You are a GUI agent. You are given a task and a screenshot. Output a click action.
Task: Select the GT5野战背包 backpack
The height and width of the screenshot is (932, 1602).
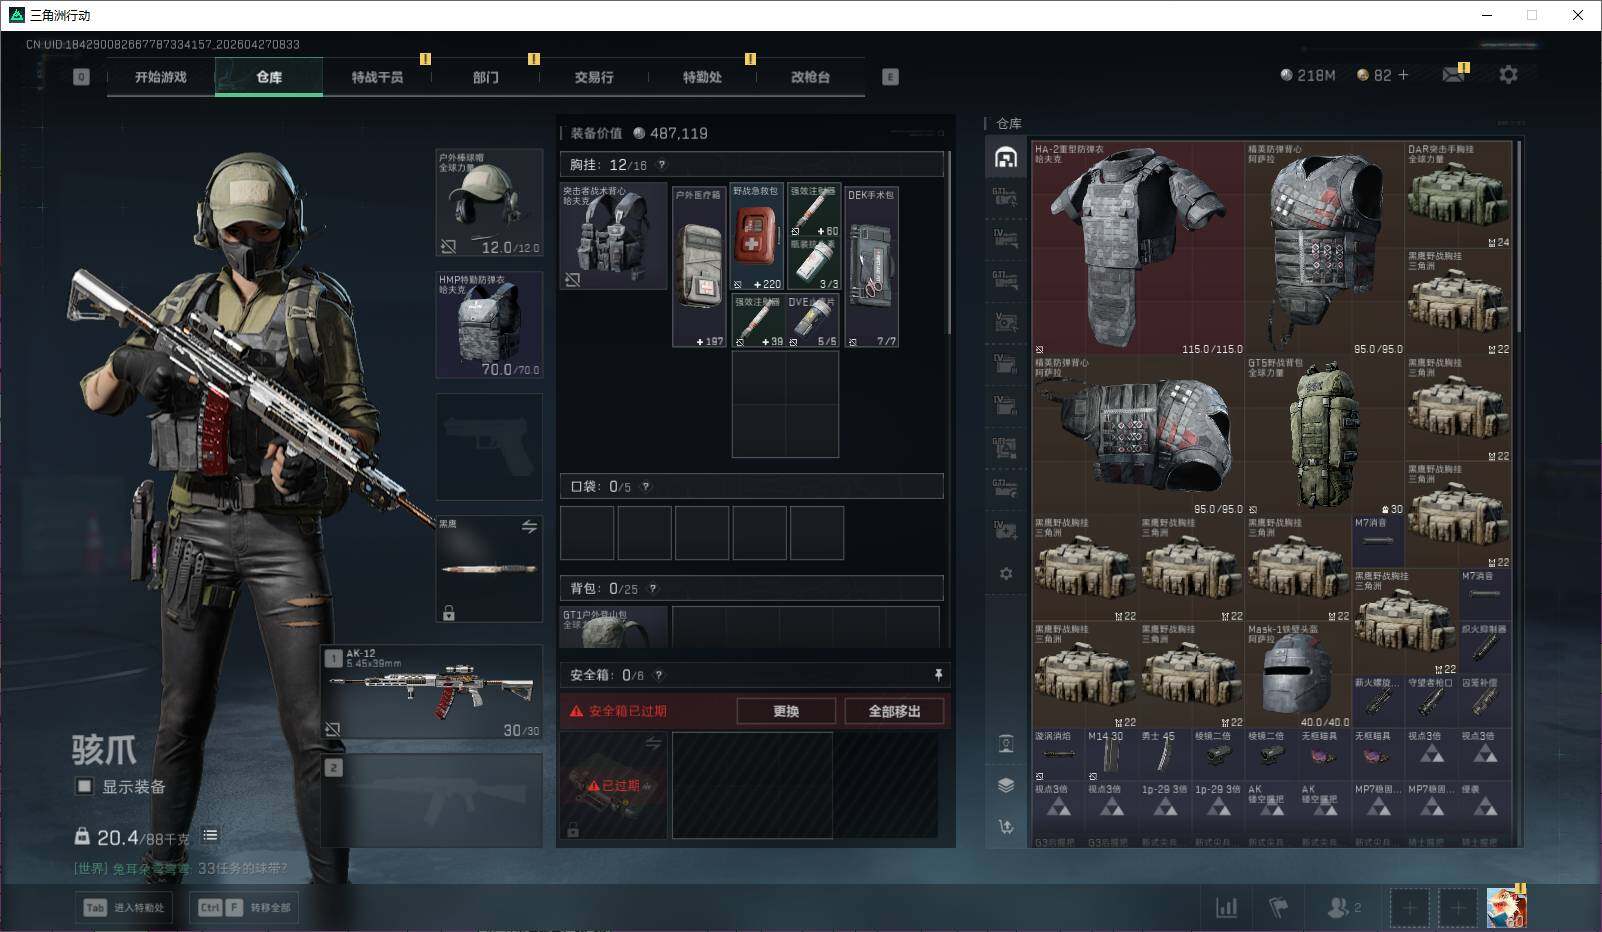point(1324,435)
